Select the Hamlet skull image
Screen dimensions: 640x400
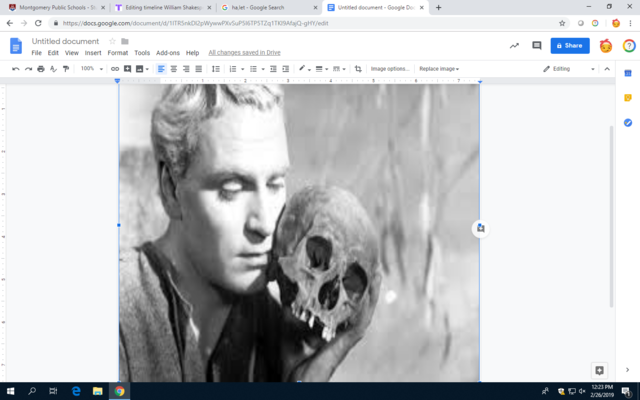[299, 233]
